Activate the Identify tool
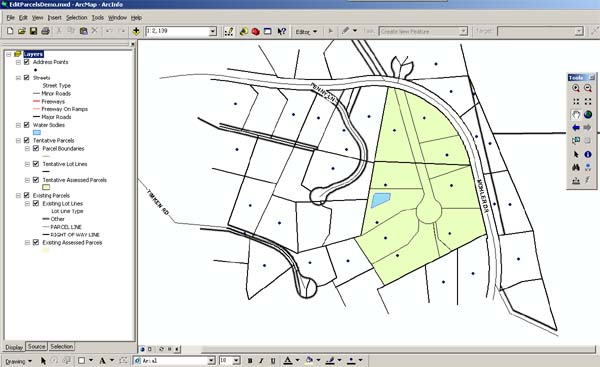This screenshot has width=600, height=367. (x=588, y=154)
